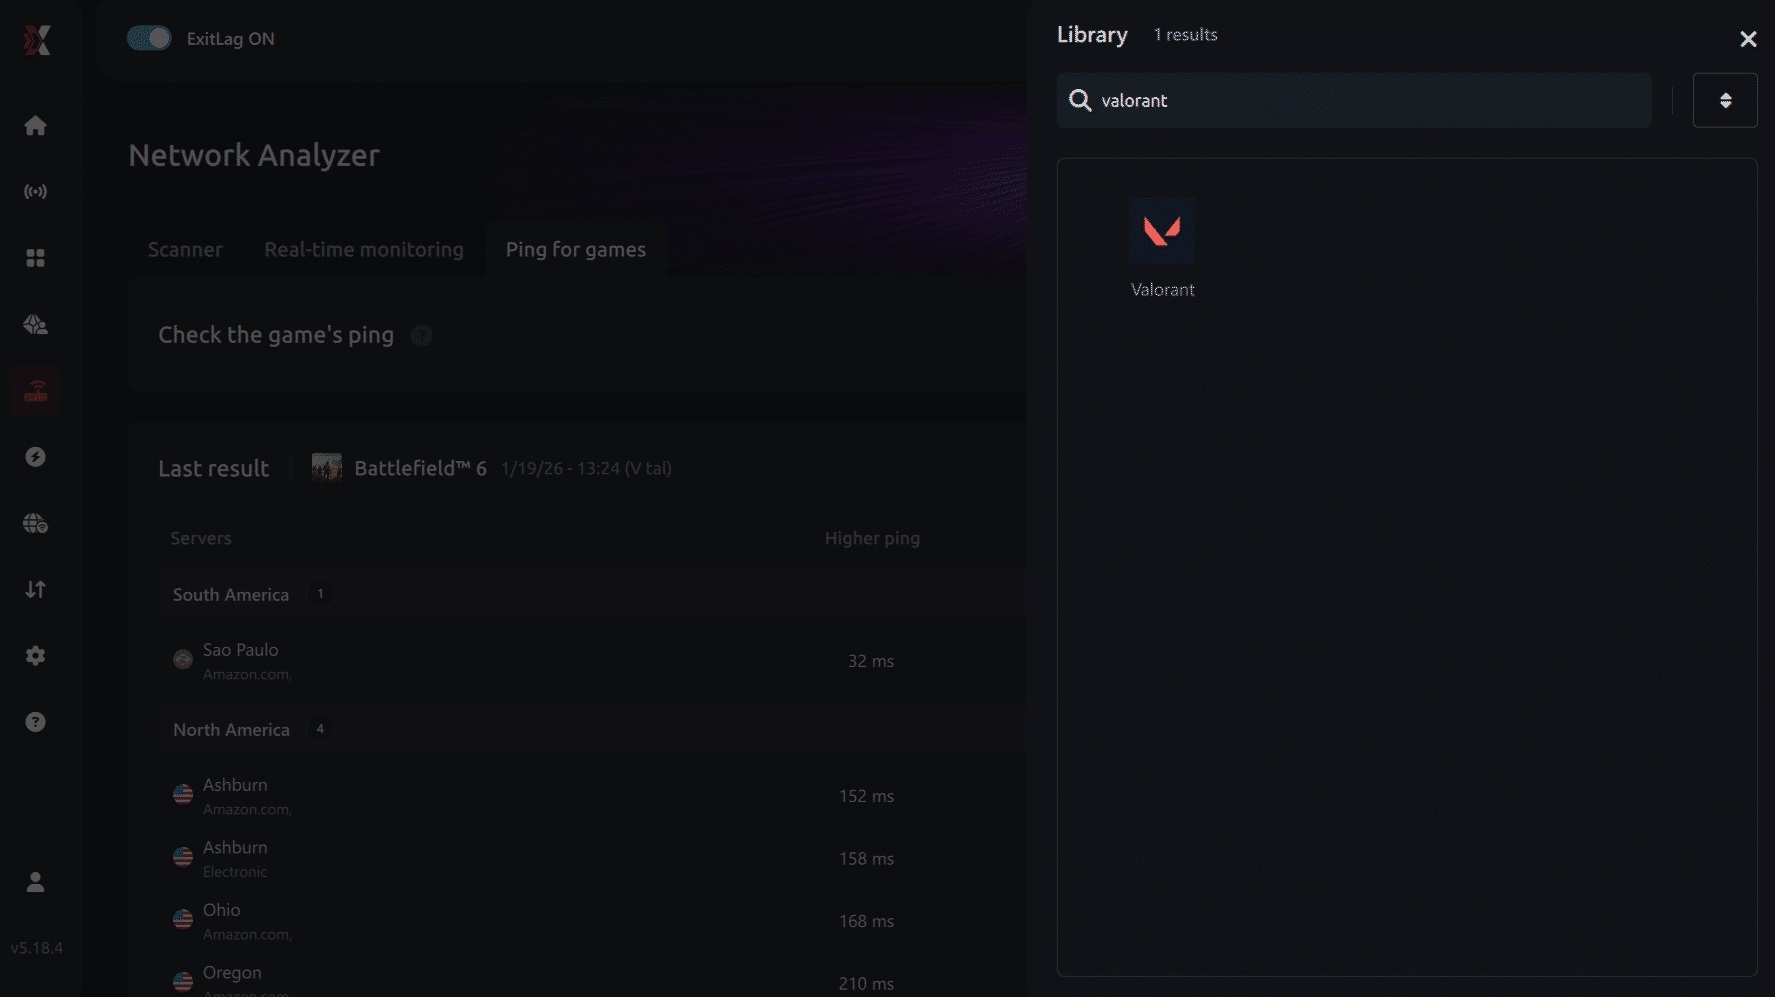This screenshot has height=997, width=1775.
Task: Collapse the South America server group
Action: (590, 594)
